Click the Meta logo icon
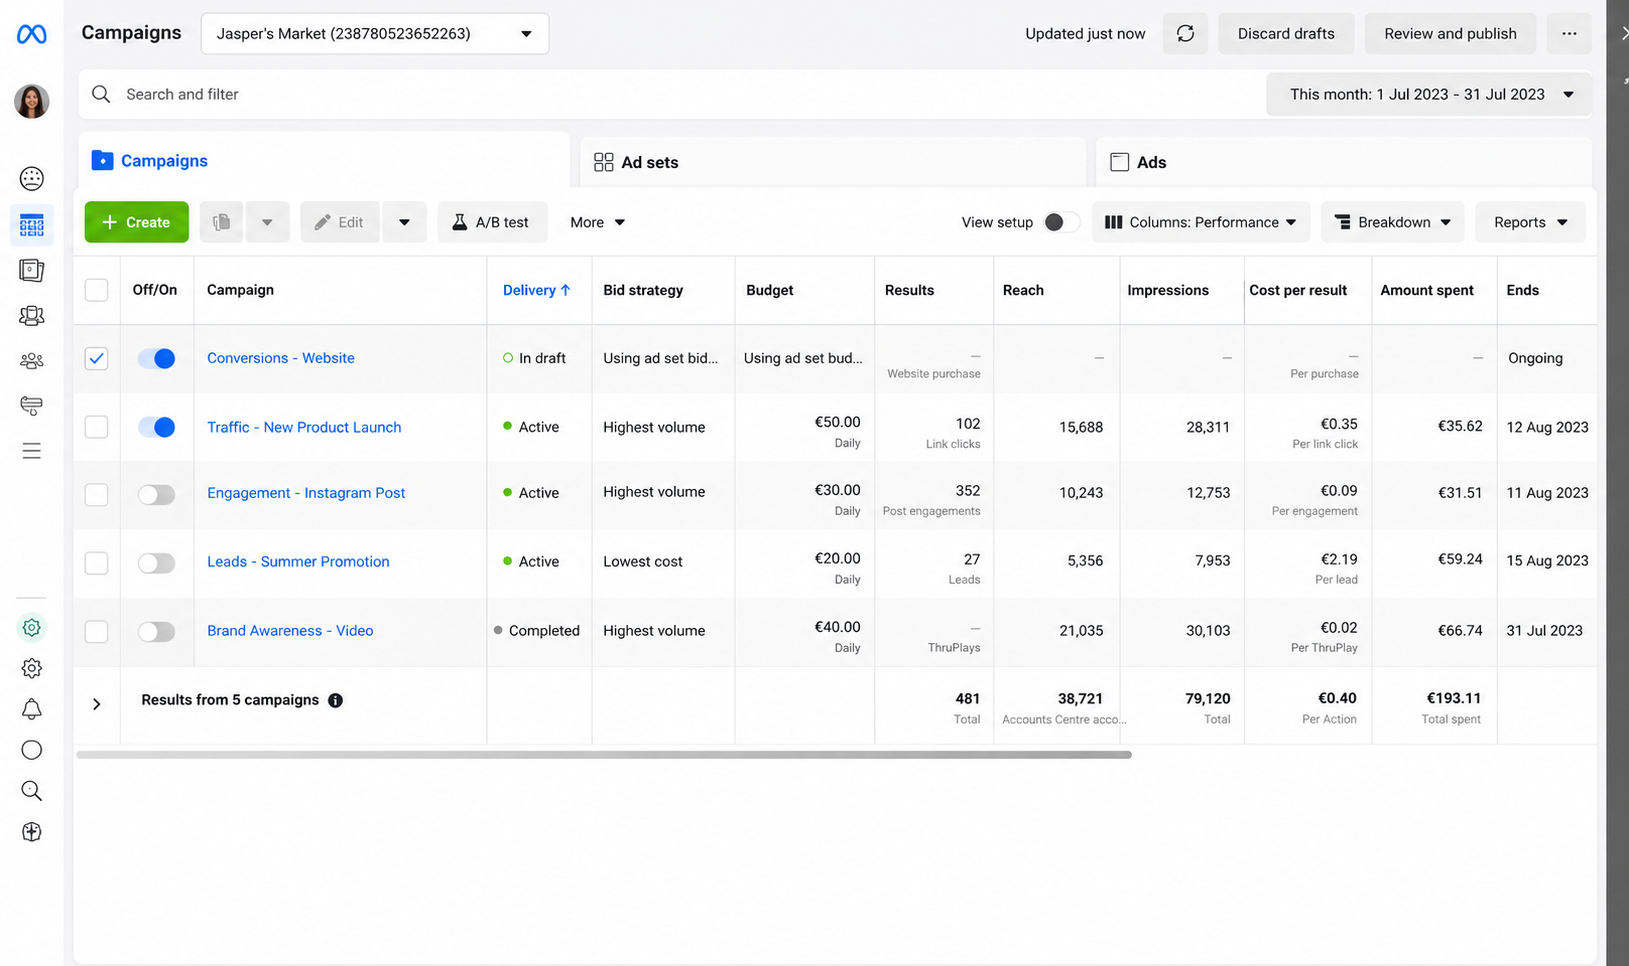The image size is (1629, 966). 31,34
